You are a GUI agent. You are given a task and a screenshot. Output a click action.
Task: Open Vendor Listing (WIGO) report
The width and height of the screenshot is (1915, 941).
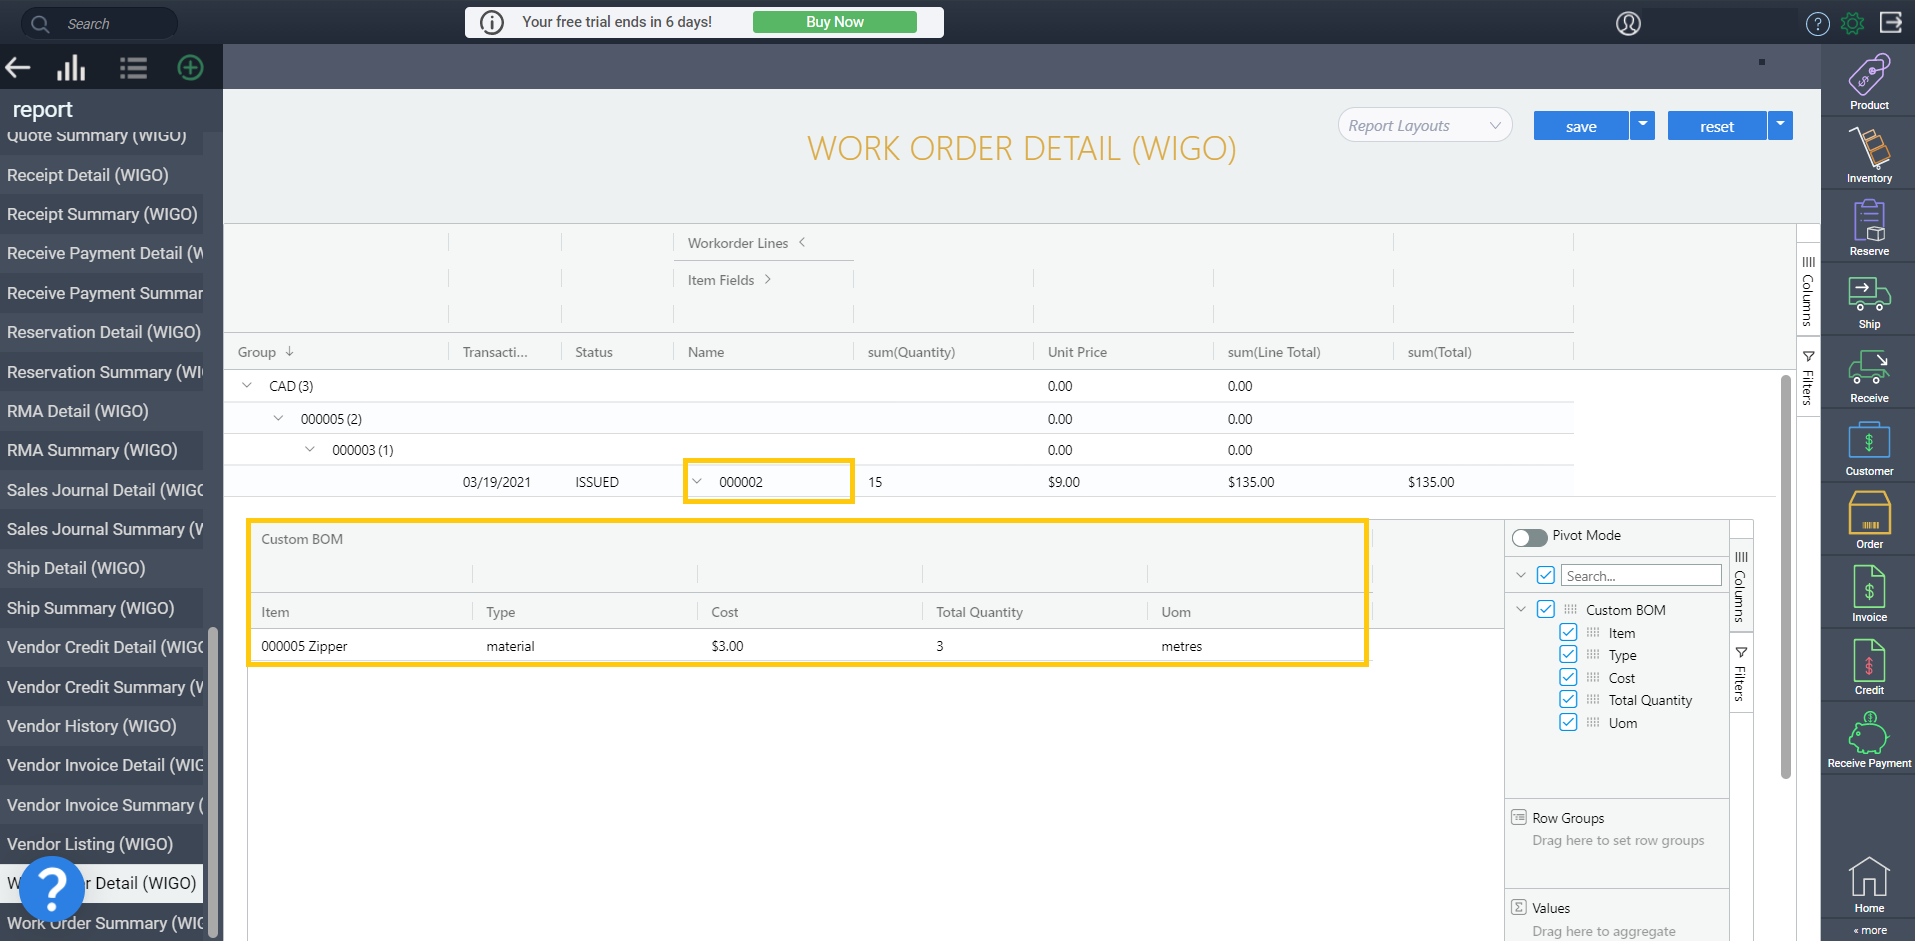(101, 844)
